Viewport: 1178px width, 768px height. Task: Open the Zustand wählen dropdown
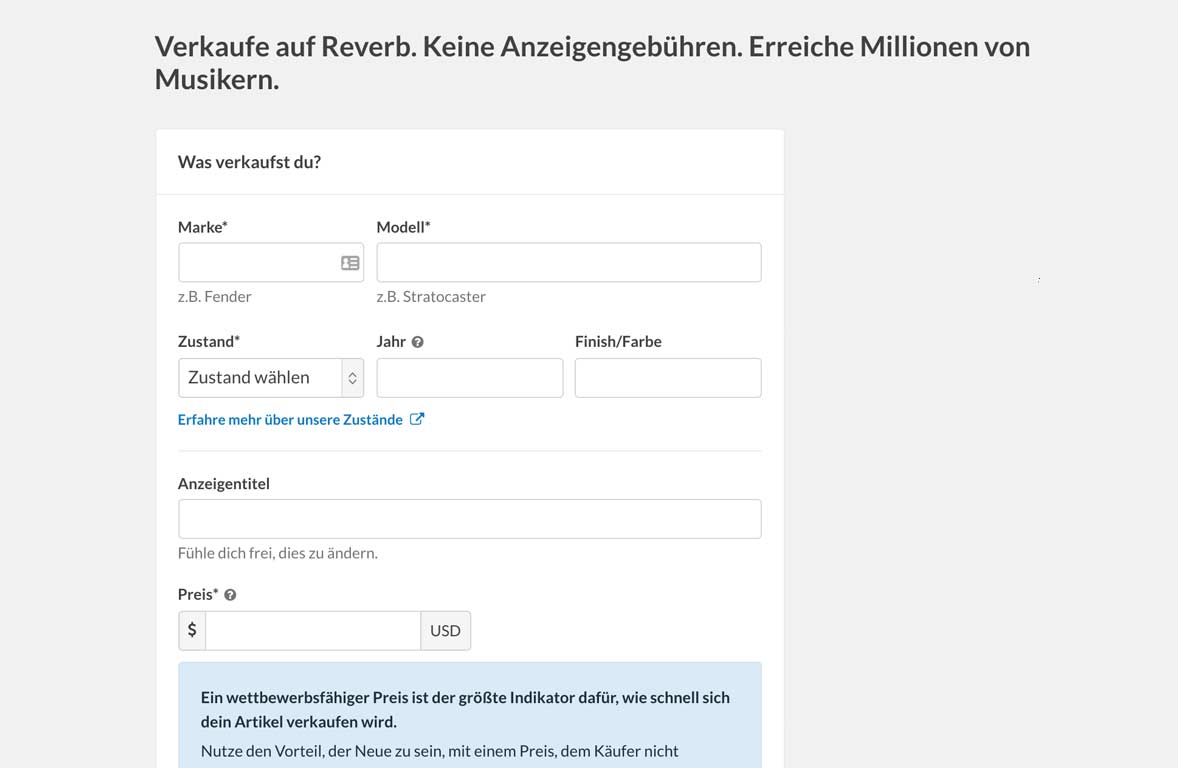click(x=260, y=378)
